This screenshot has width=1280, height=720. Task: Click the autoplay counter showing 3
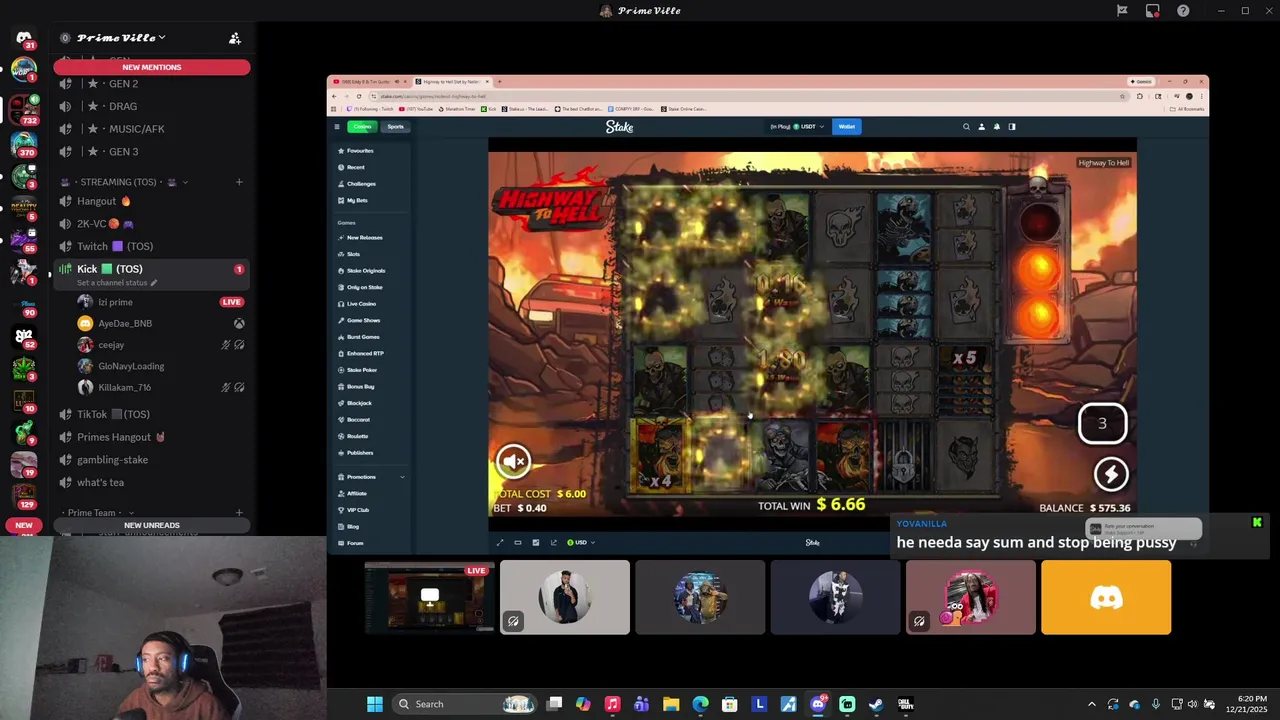point(1102,423)
